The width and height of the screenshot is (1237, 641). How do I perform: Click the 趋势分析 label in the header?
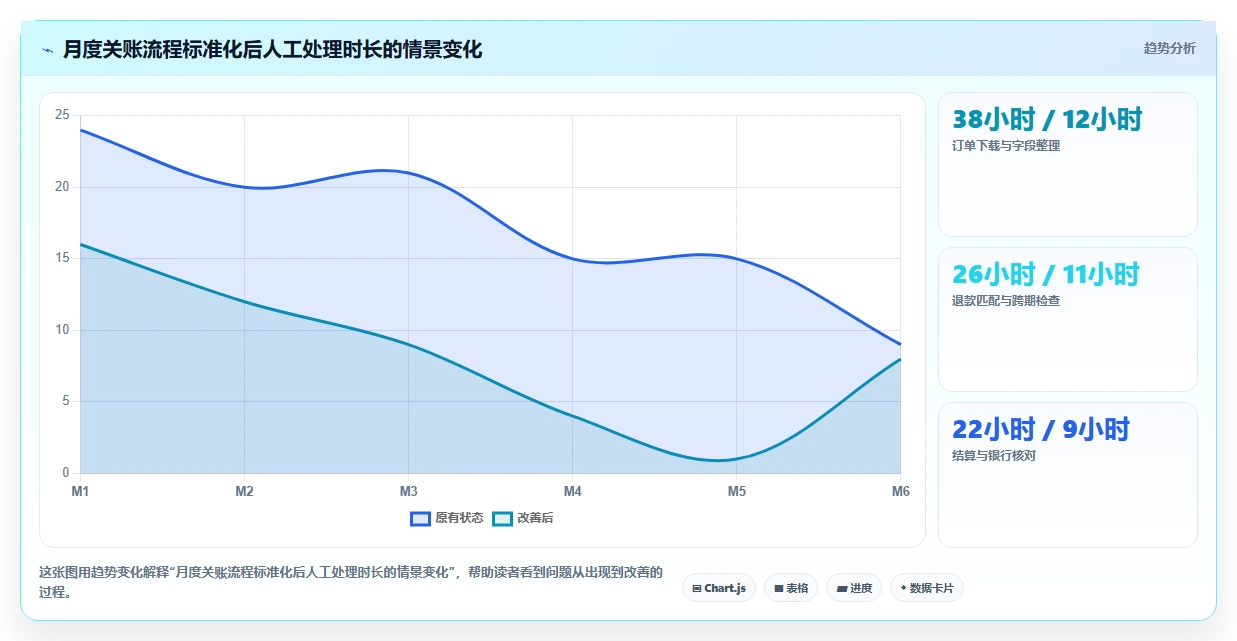coord(1169,48)
